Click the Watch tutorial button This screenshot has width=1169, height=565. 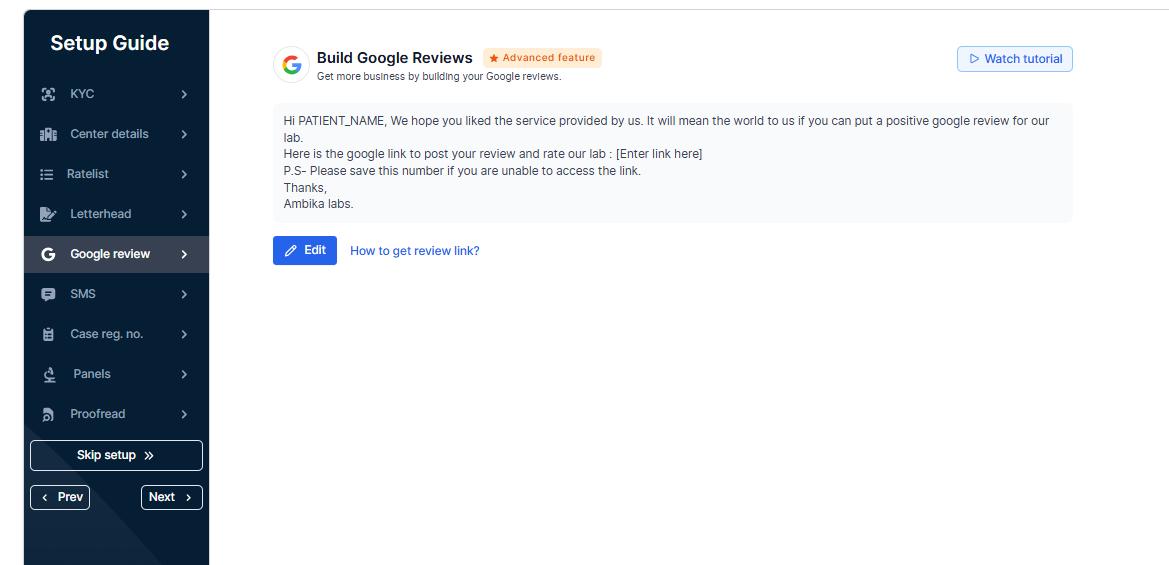[1015, 59]
